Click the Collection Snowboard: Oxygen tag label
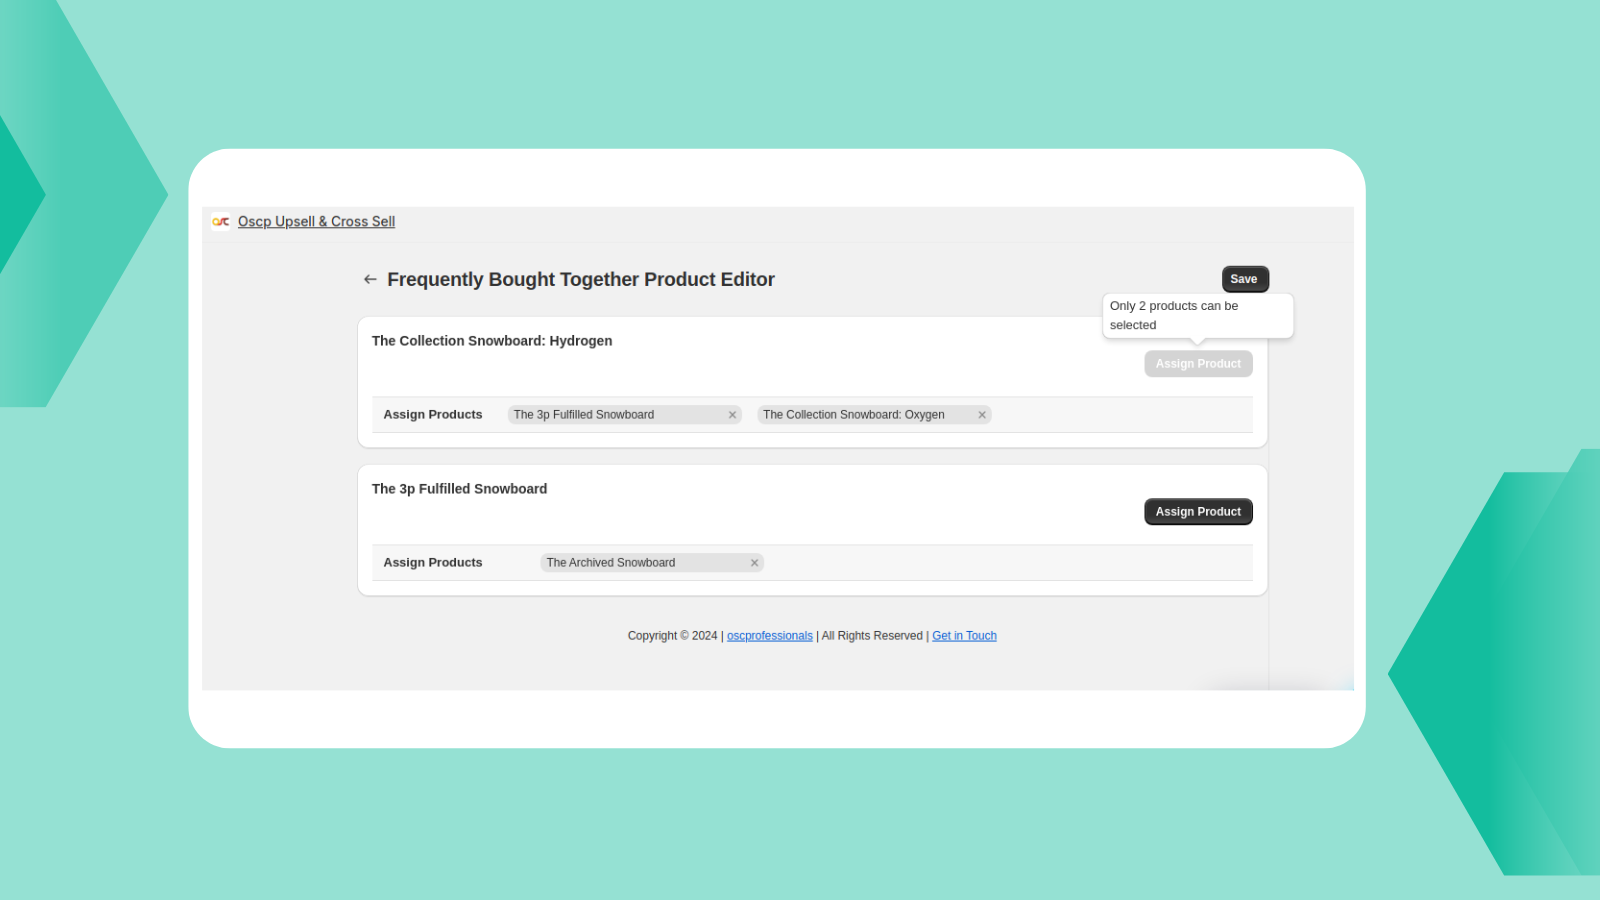The width and height of the screenshot is (1600, 900). [853, 415]
